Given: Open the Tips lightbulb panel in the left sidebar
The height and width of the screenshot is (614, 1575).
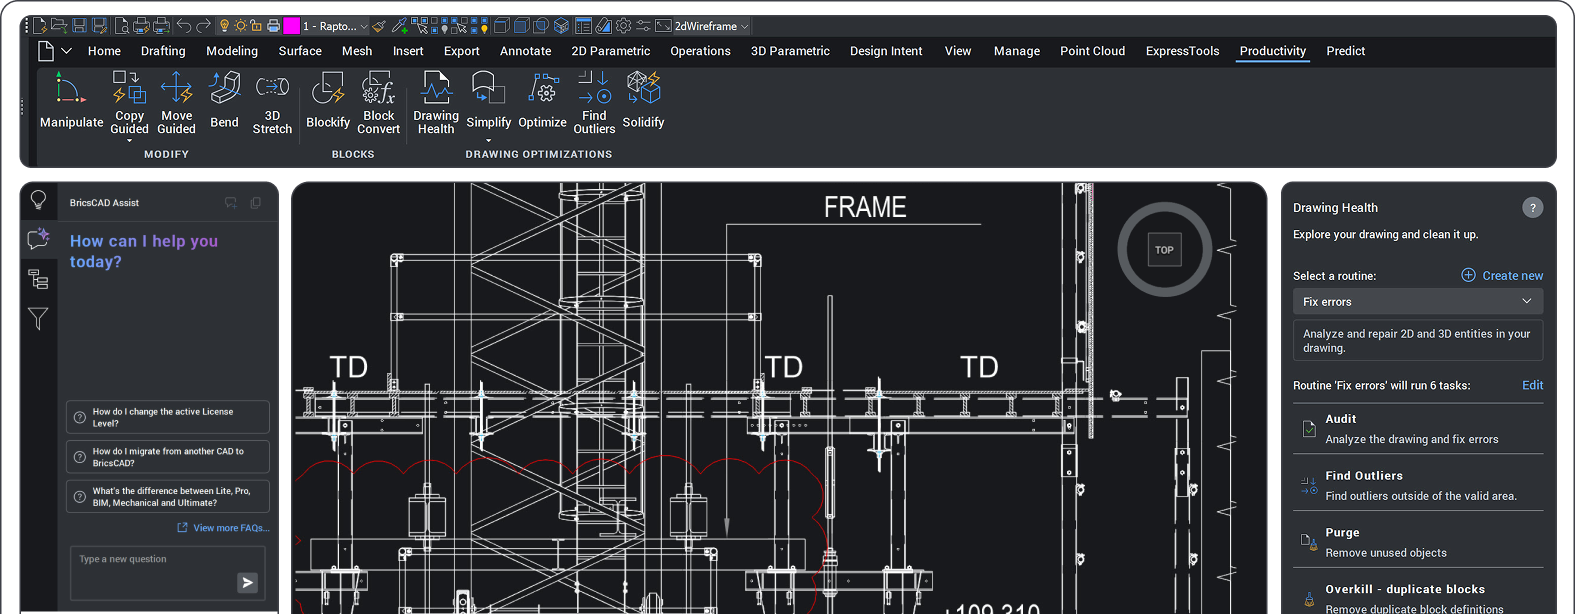Looking at the screenshot, I should pyautogui.click(x=38, y=199).
